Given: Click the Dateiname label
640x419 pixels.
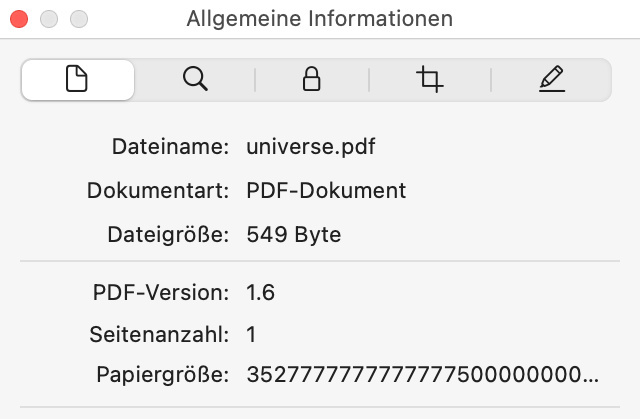Looking at the screenshot, I should pyautogui.click(x=171, y=147).
